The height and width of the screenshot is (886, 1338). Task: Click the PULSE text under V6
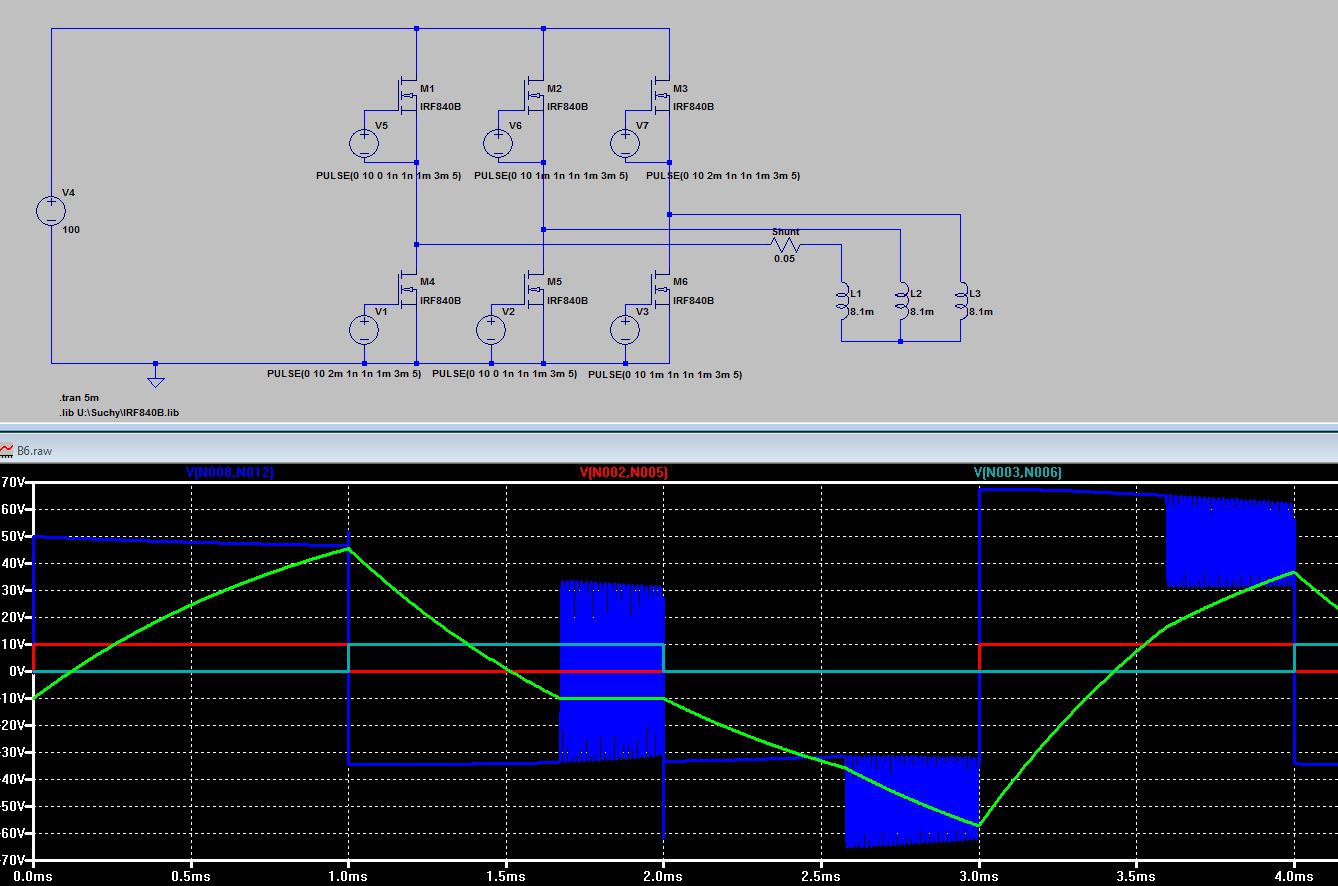(x=551, y=176)
